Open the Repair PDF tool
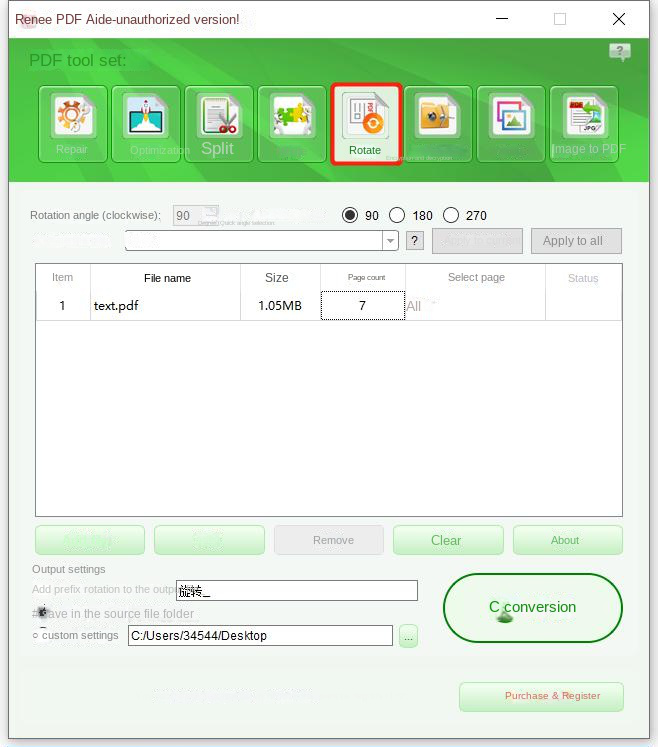 coord(73,124)
